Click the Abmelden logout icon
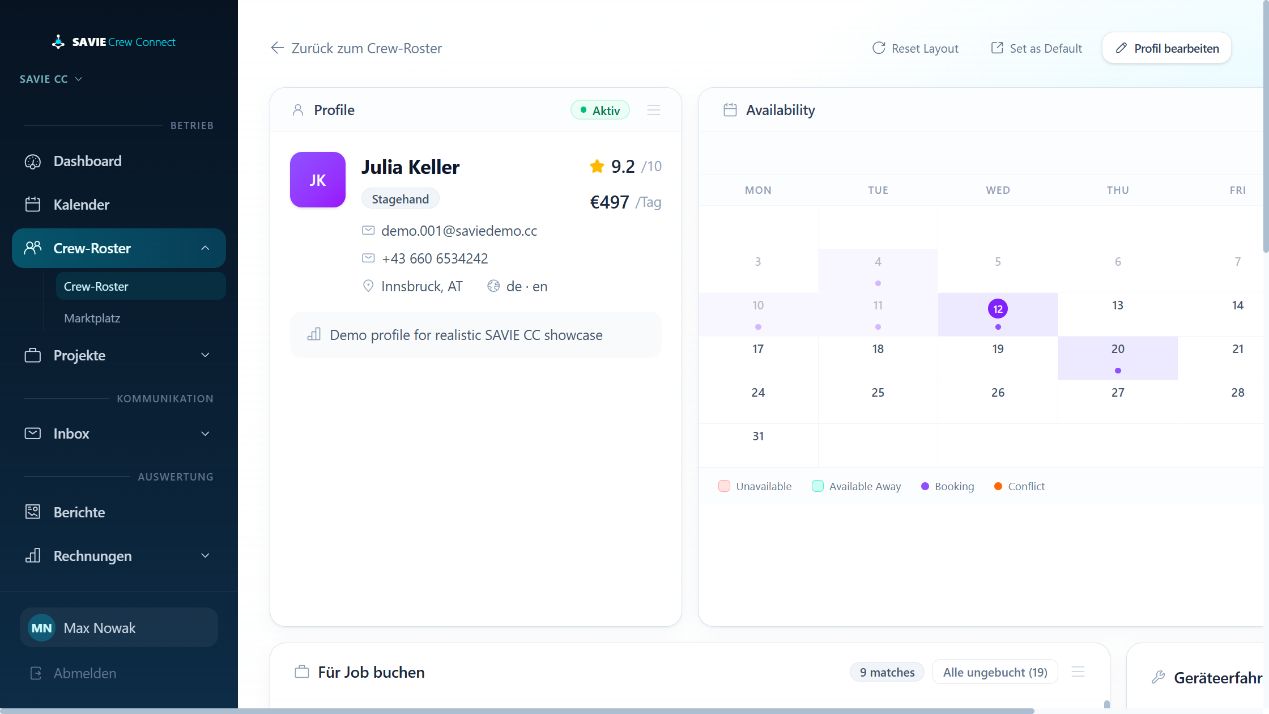 point(36,673)
